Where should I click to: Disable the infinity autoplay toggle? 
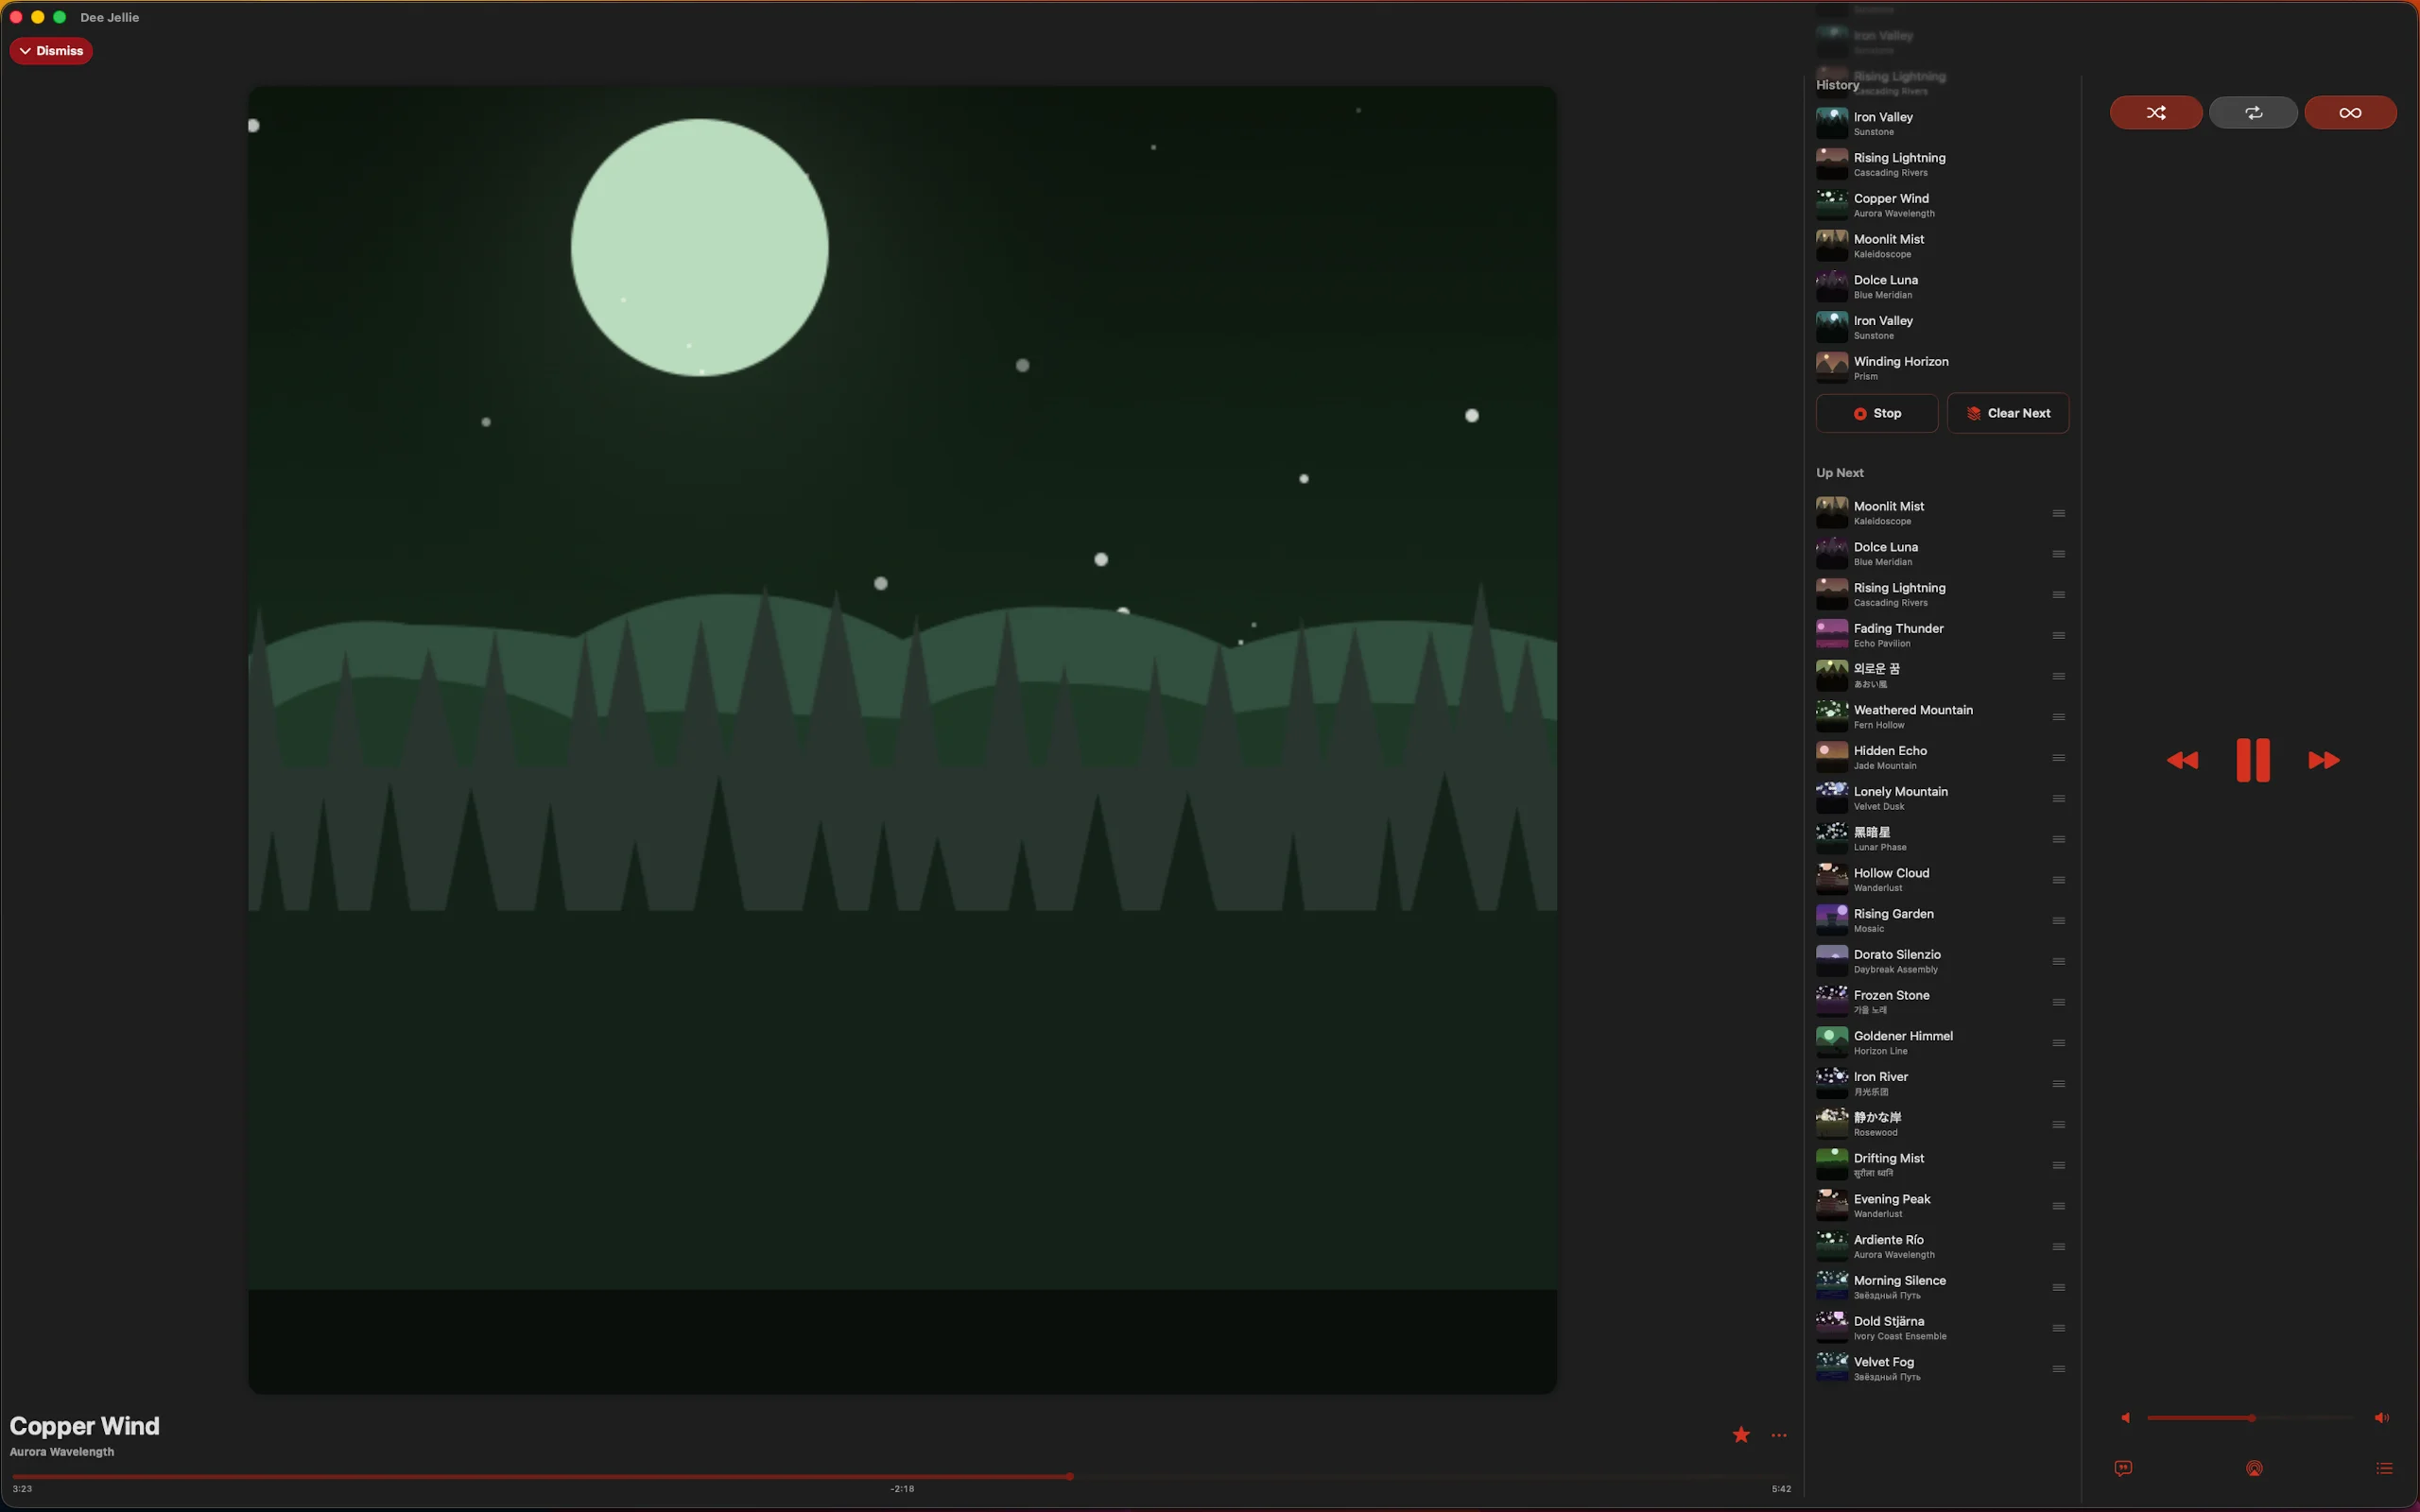(x=2350, y=113)
